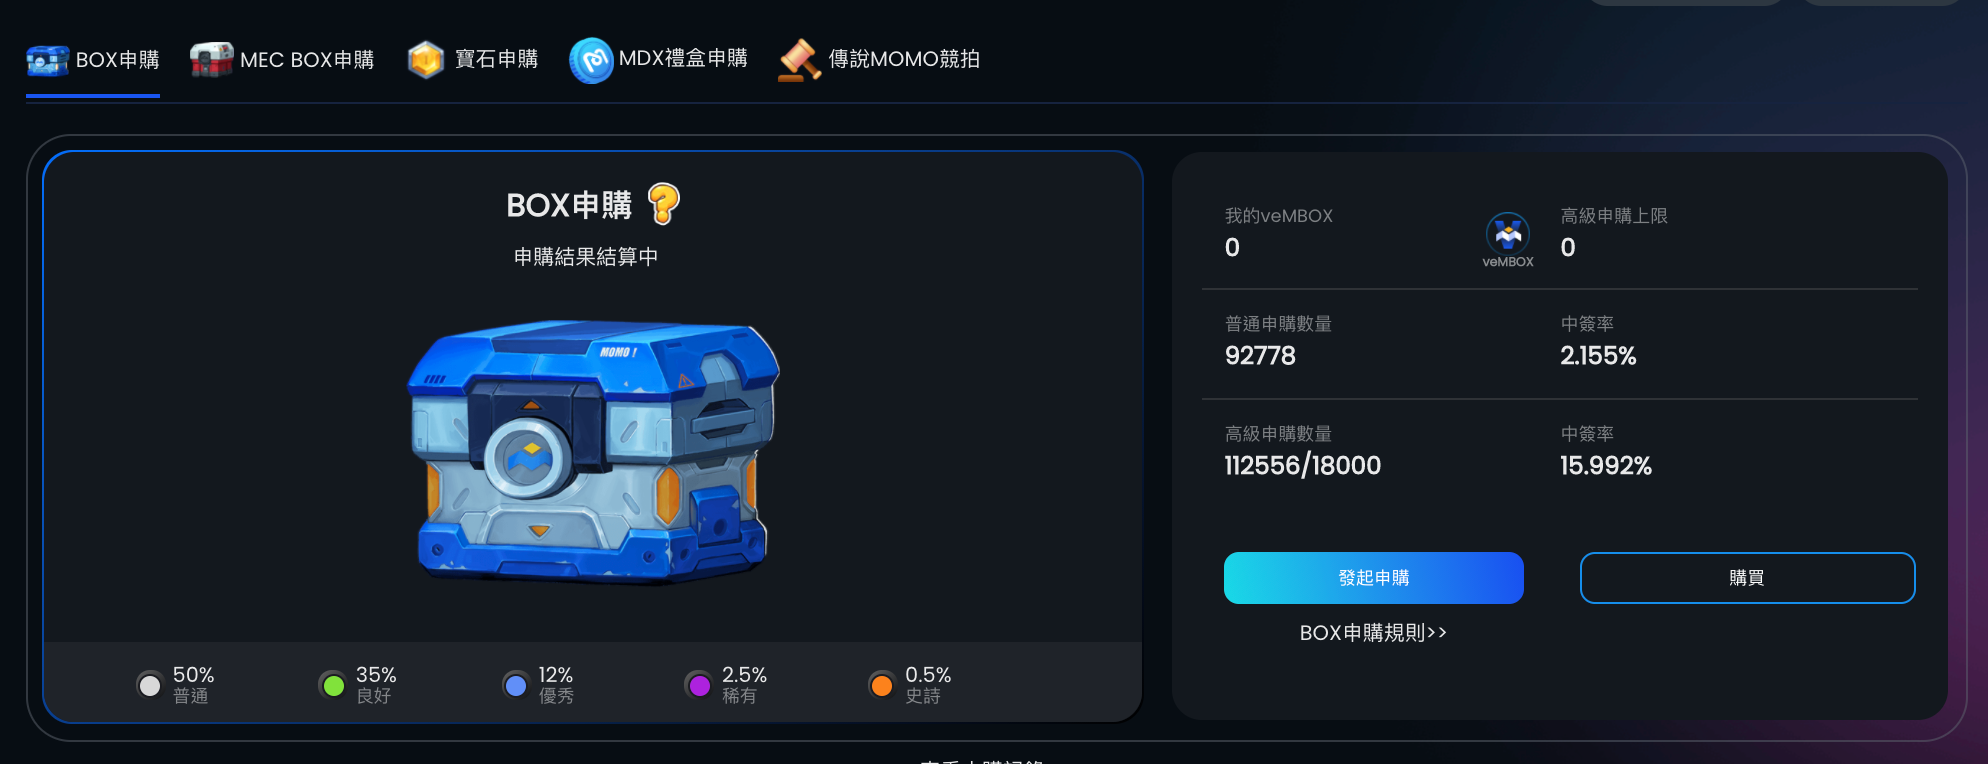Click the white 普通 50% rarity dot

pyautogui.click(x=150, y=685)
